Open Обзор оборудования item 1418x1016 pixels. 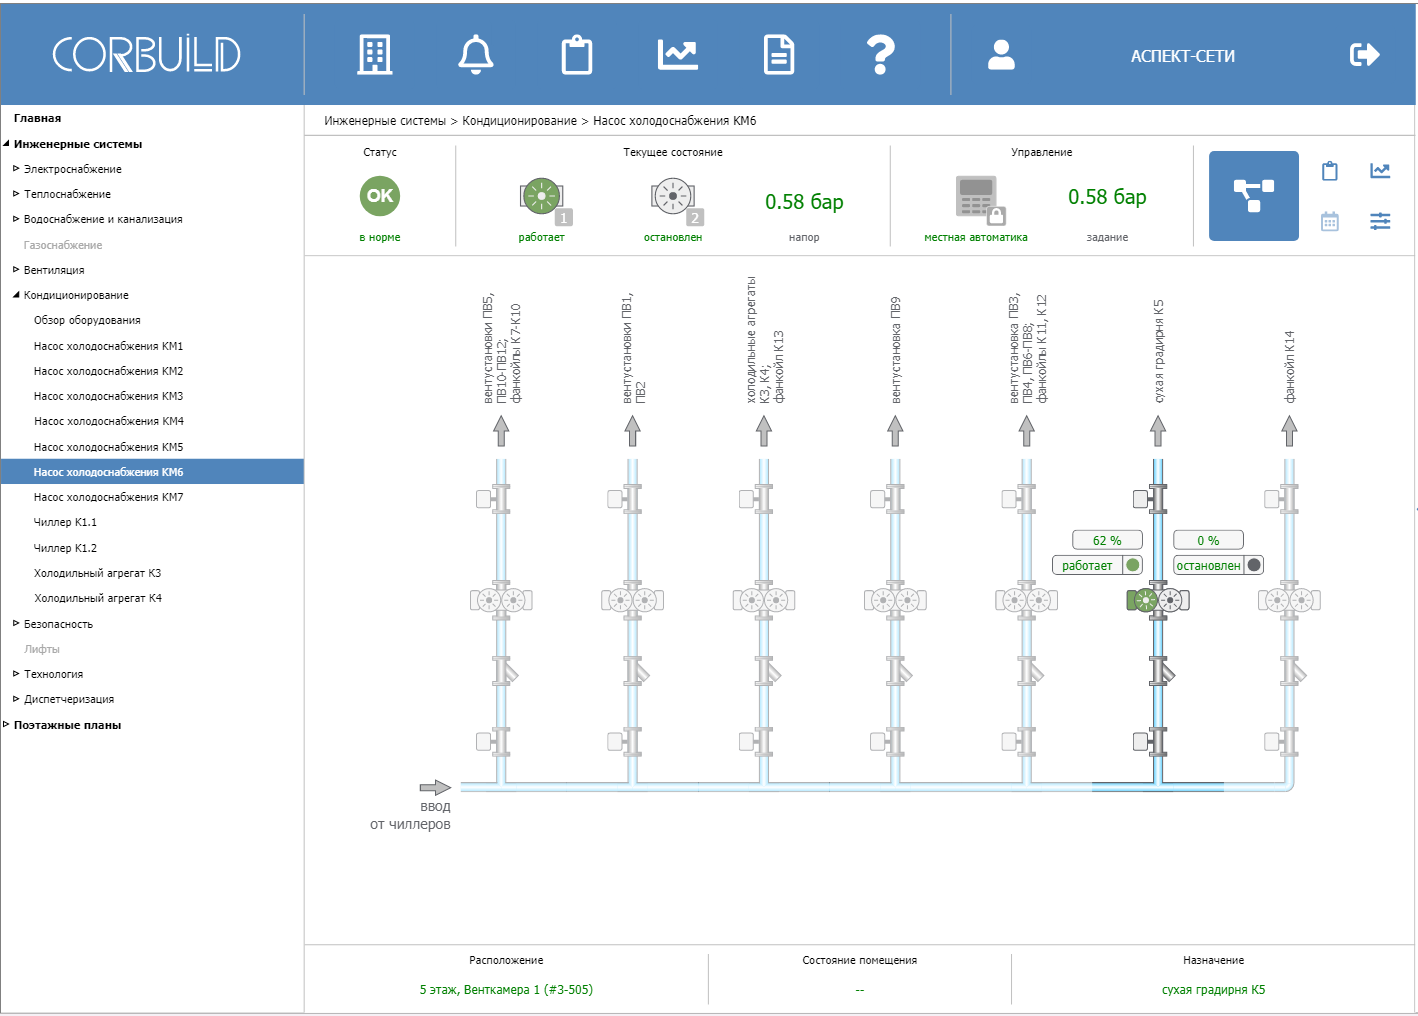87,320
